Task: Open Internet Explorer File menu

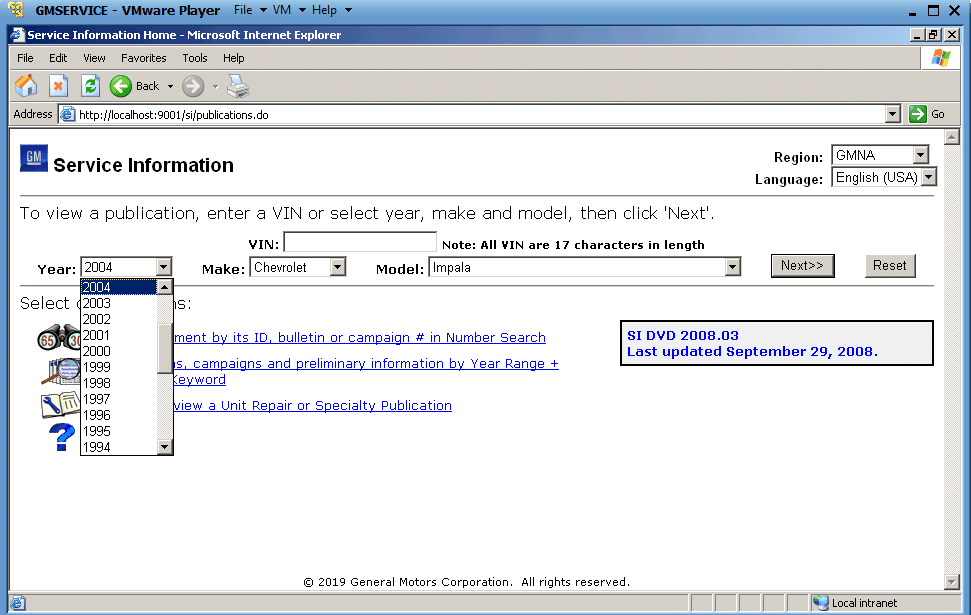Action: [25, 58]
